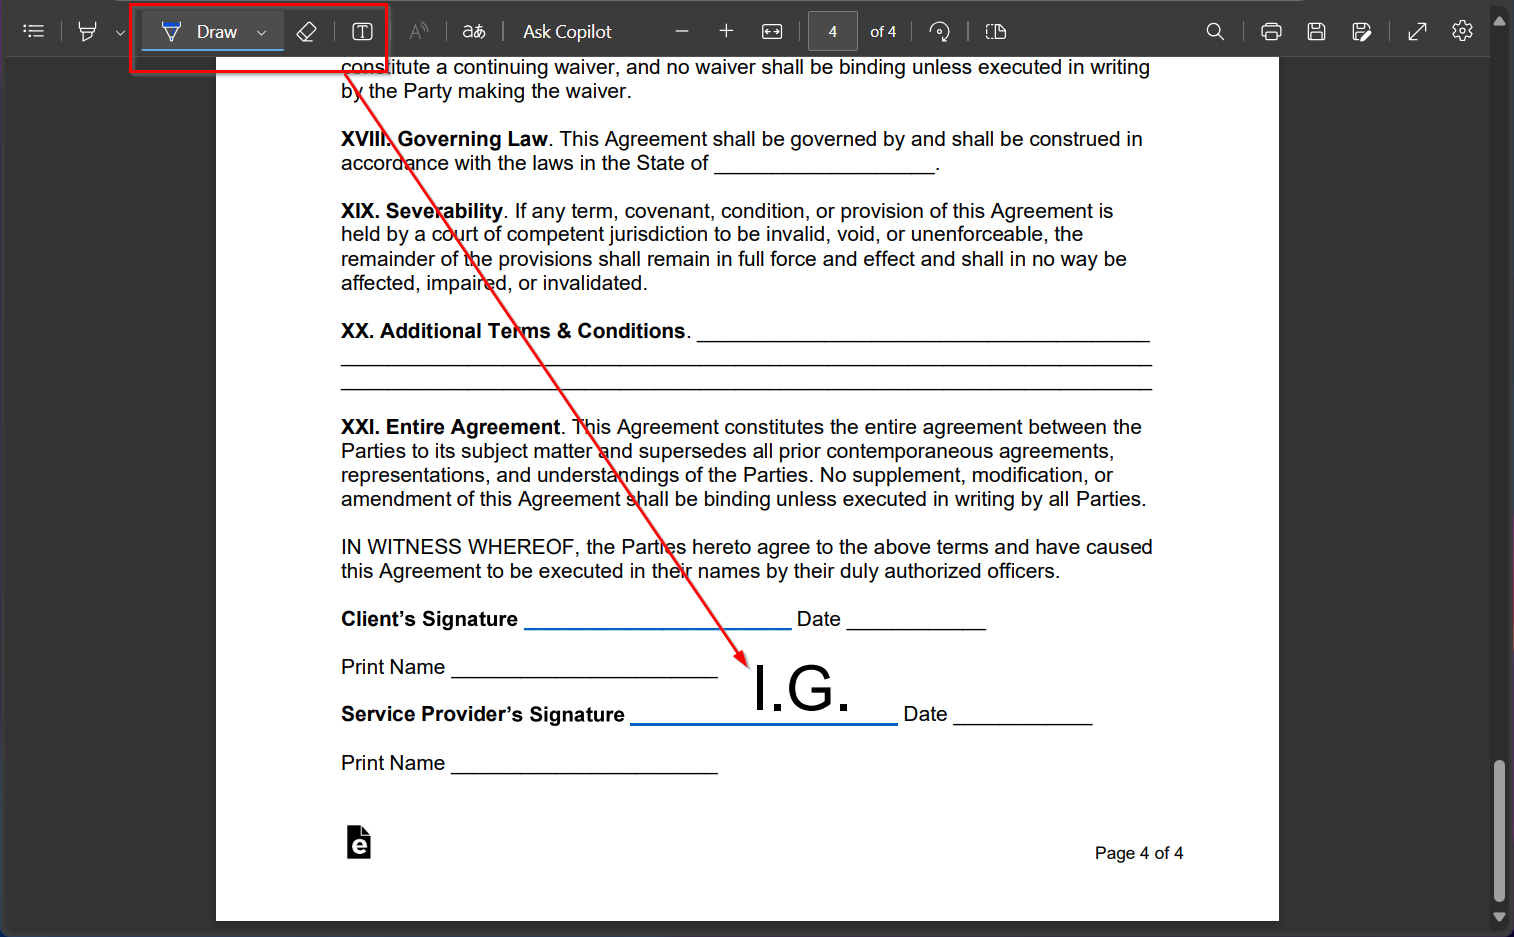Expand the highlighter color options
This screenshot has width=1514, height=937.
118,31
